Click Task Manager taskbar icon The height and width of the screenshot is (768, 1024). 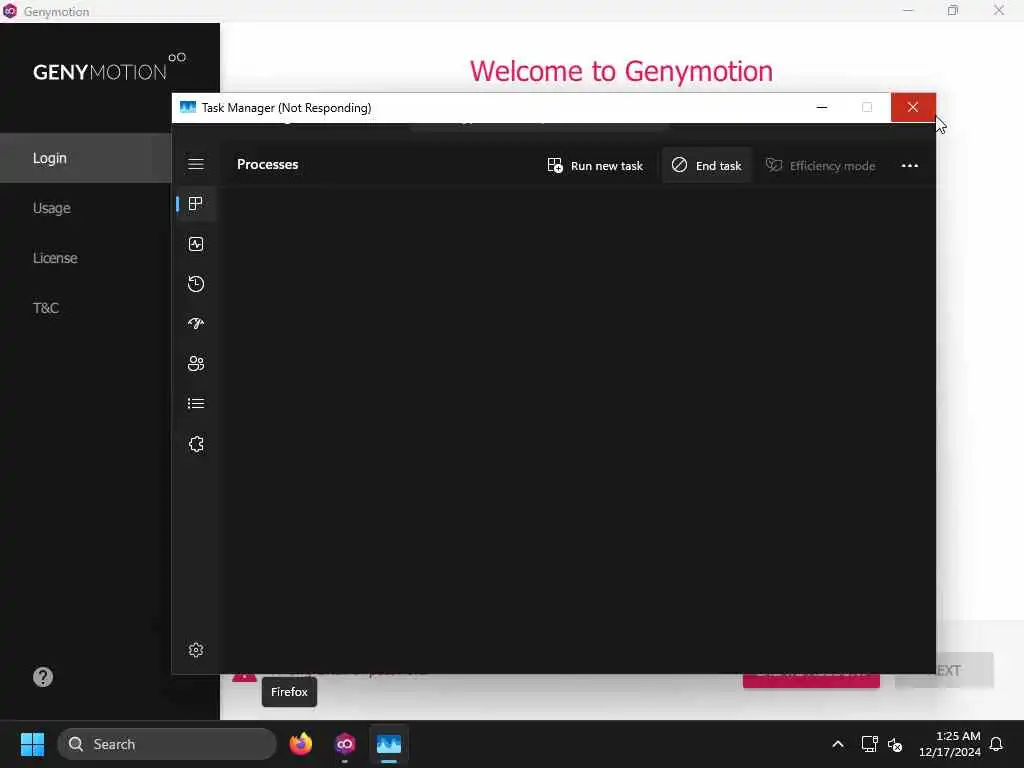(389, 744)
